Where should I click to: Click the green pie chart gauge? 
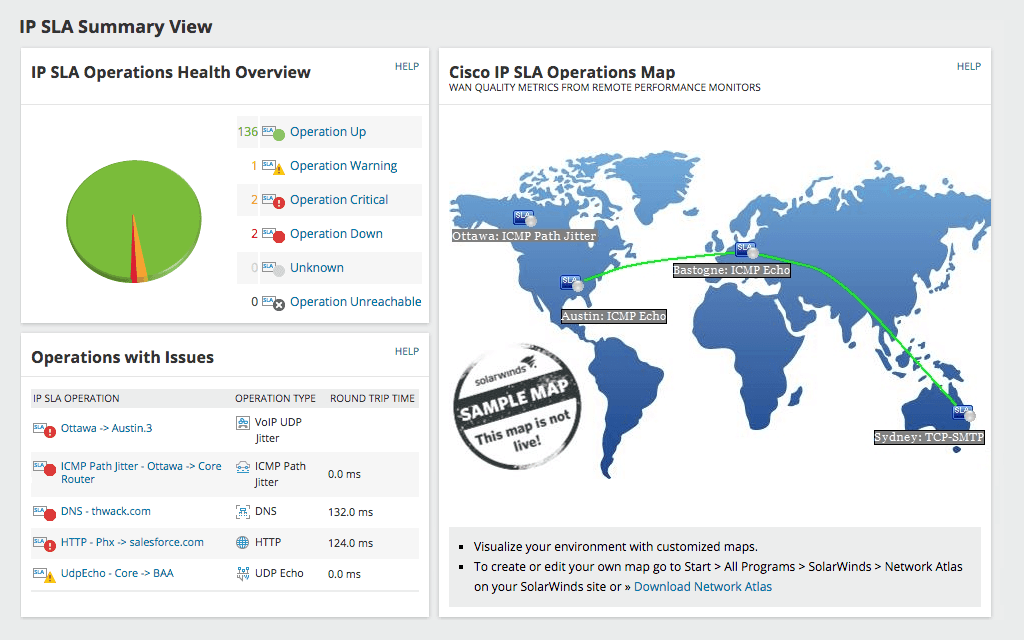134,219
